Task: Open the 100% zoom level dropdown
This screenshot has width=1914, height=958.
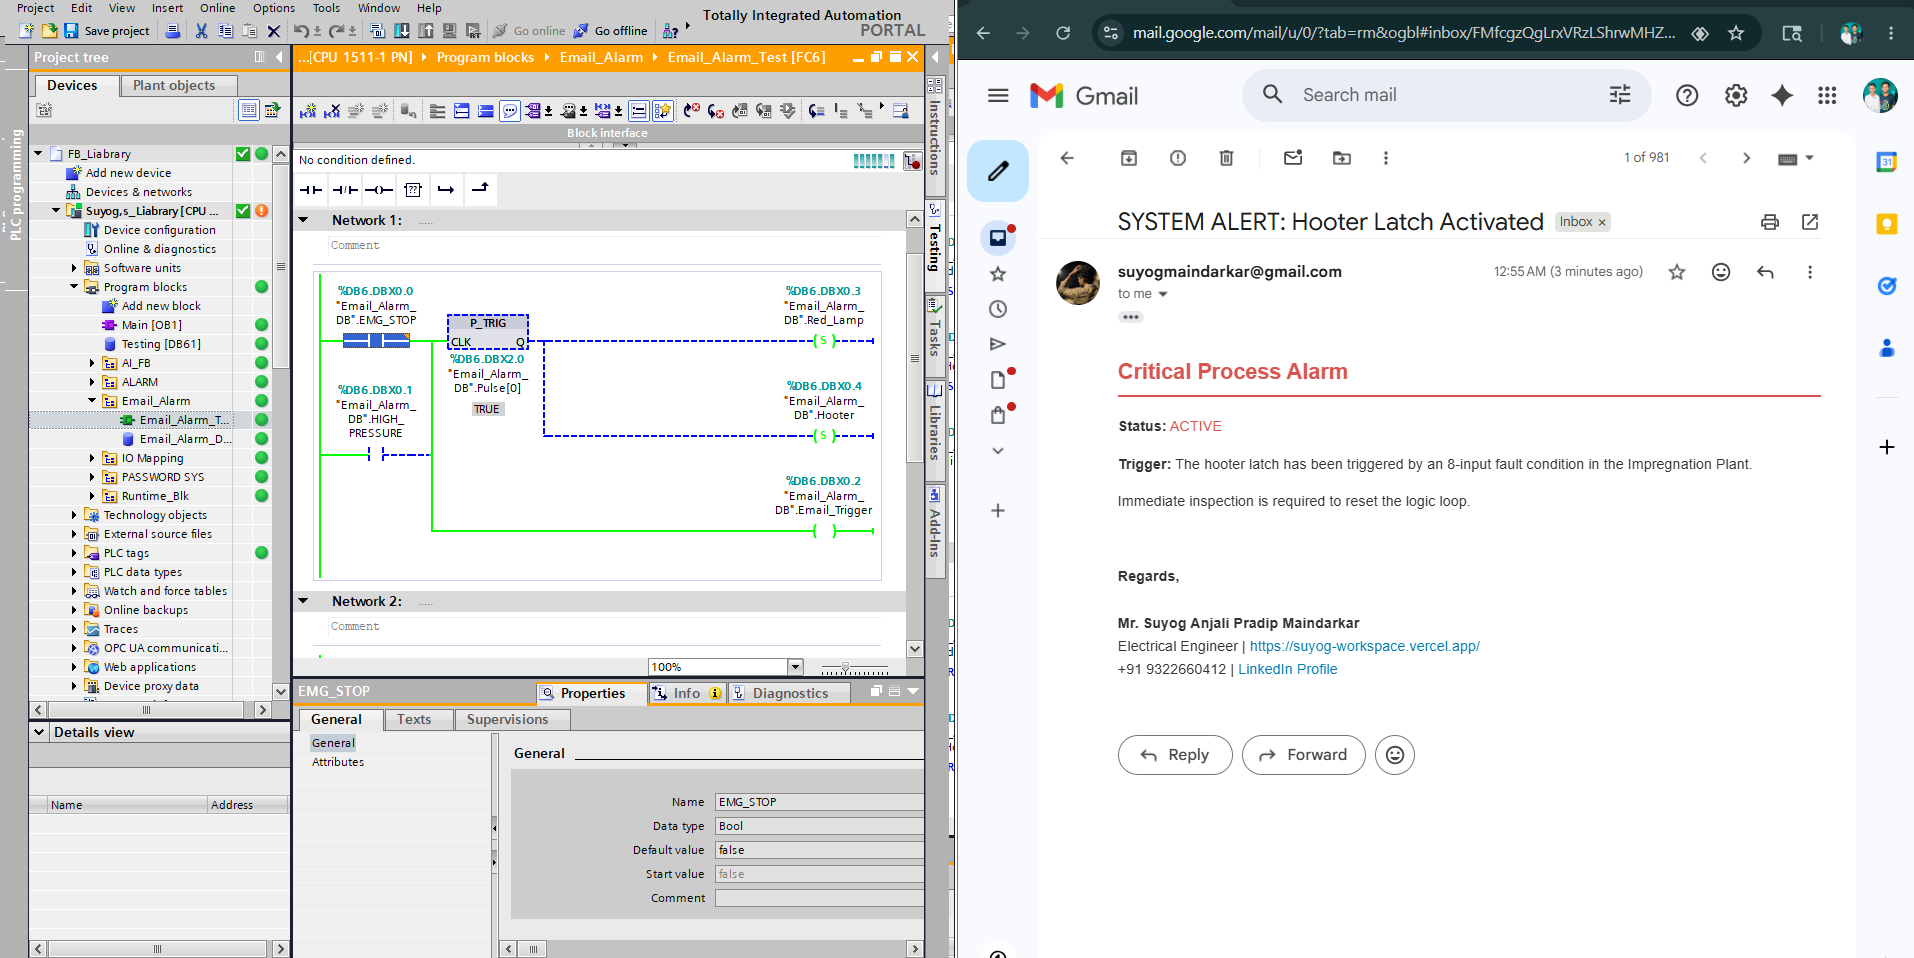Action: click(795, 667)
